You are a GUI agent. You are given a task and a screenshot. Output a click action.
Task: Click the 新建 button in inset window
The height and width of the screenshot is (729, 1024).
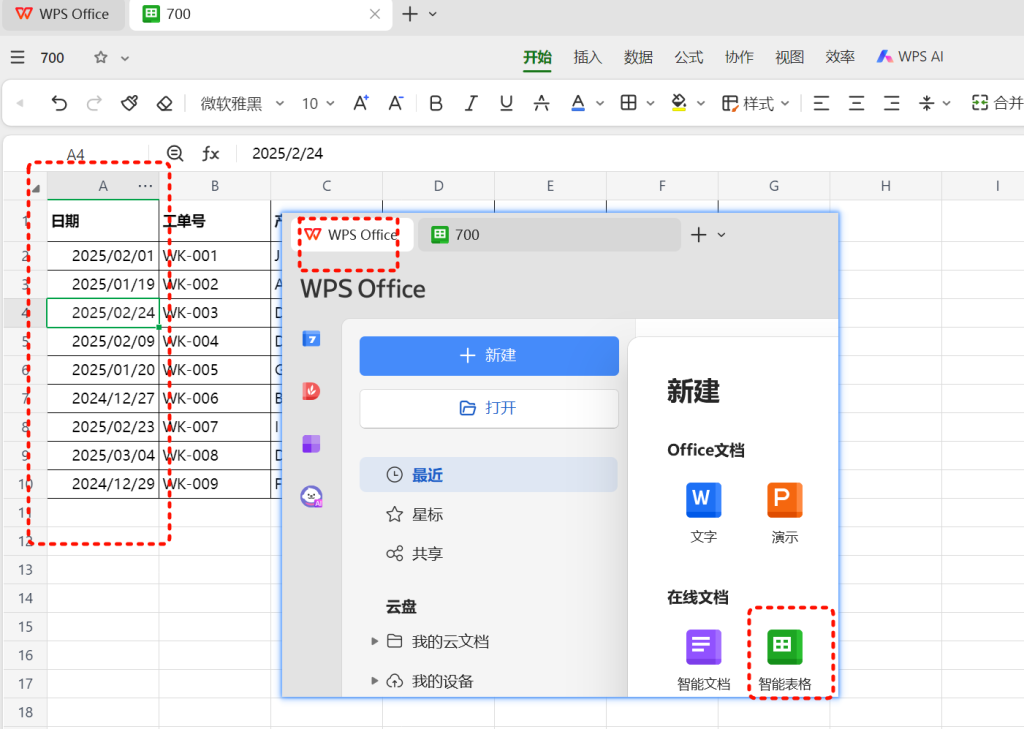(x=488, y=355)
